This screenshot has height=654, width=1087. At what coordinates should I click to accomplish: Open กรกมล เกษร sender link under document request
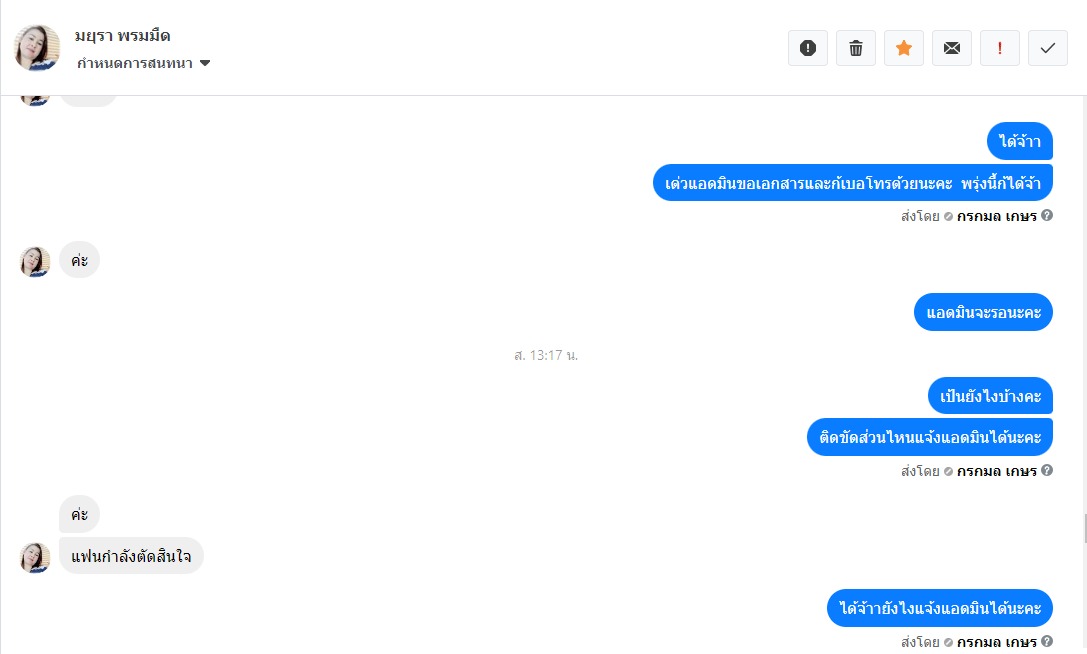click(997, 216)
